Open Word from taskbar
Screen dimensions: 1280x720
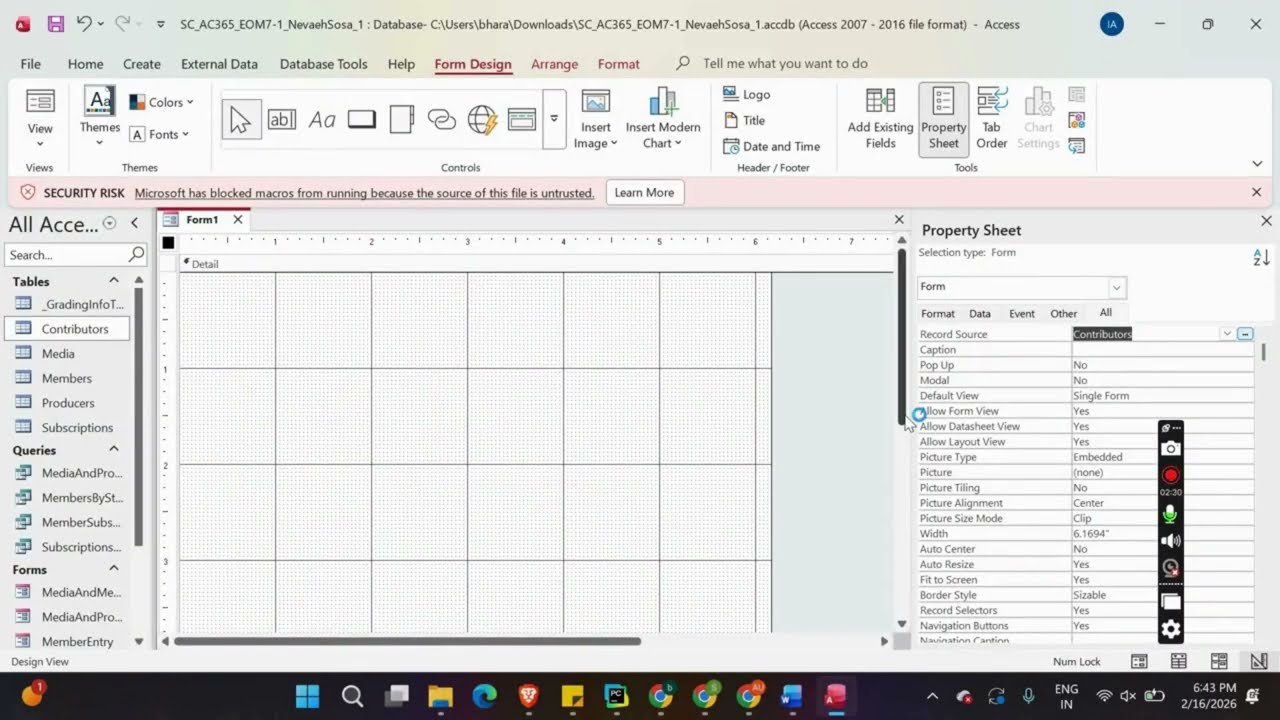[x=791, y=696]
